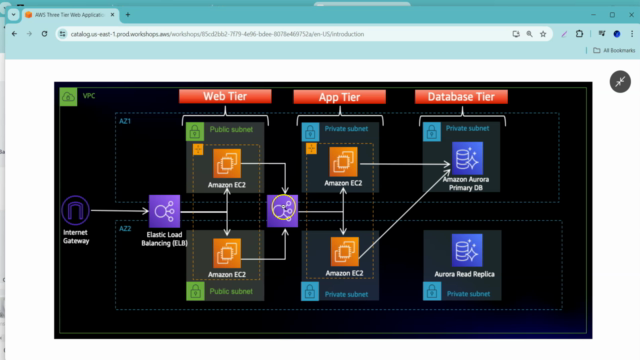Click the App Tier AZ2 Amazon EC2 icon
This screenshot has width=640, height=360.
(344, 251)
